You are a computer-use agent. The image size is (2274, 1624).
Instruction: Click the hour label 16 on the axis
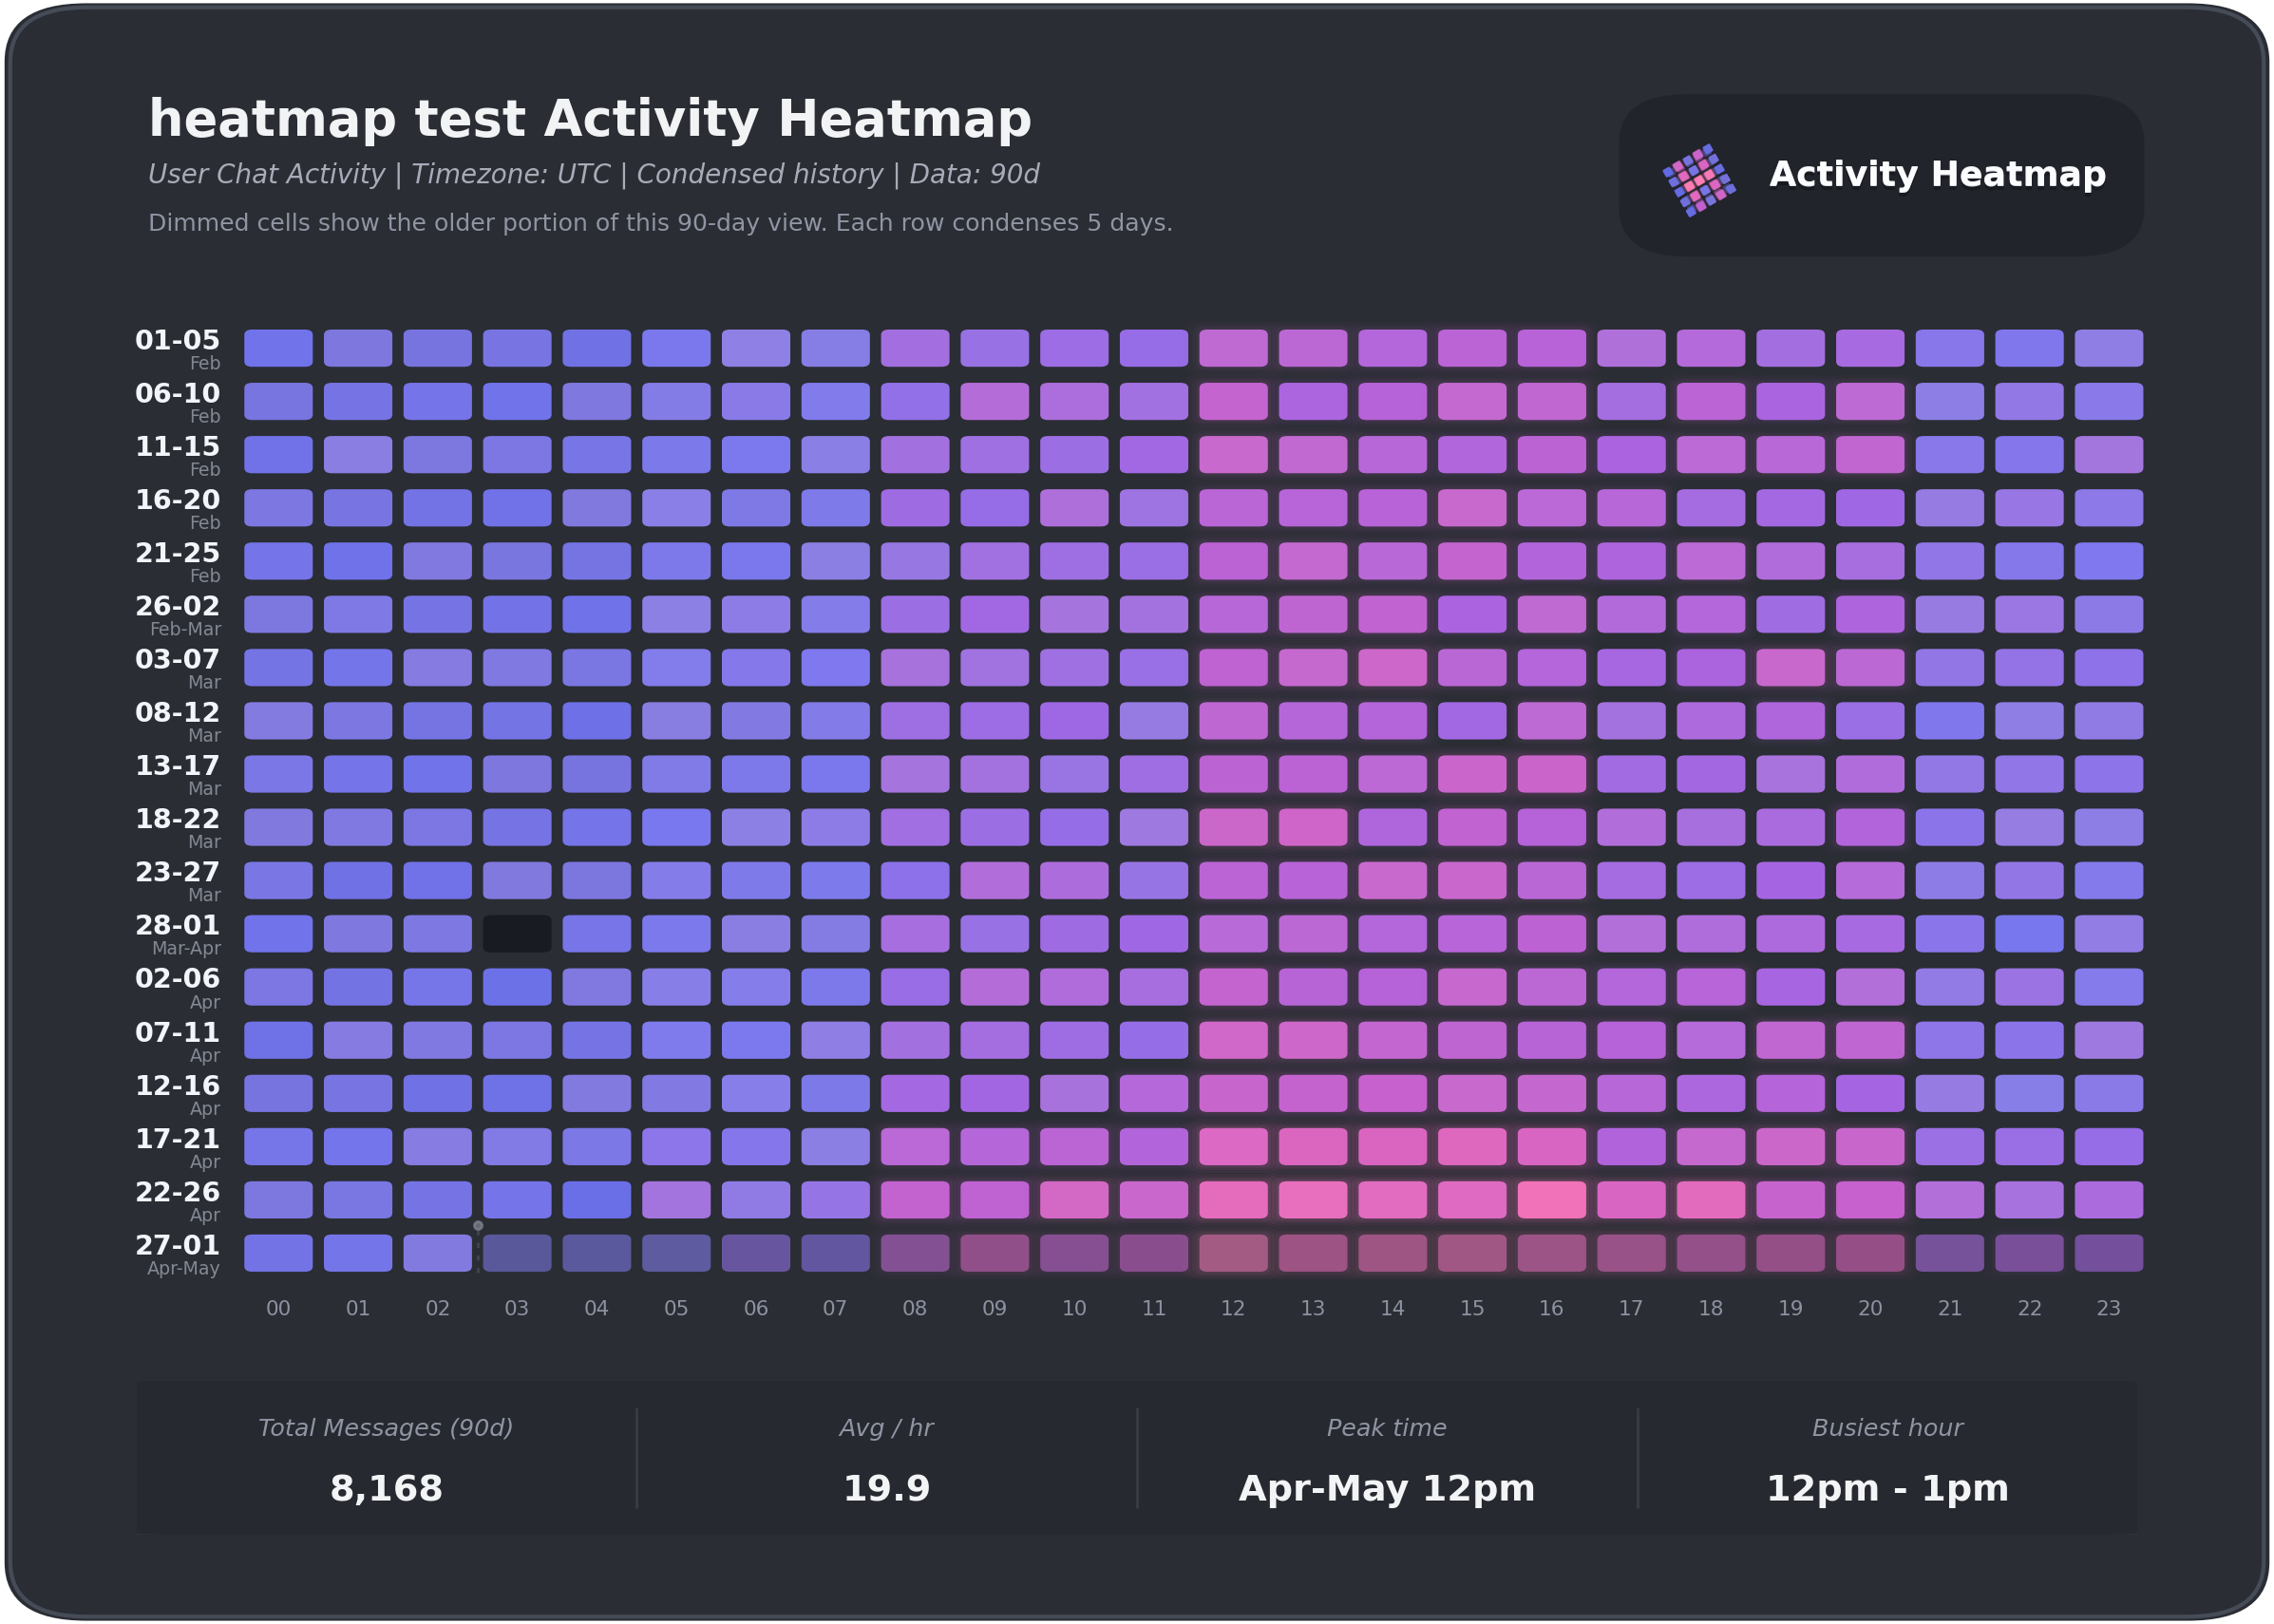pyautogui.click(x=1551, y=1308)
